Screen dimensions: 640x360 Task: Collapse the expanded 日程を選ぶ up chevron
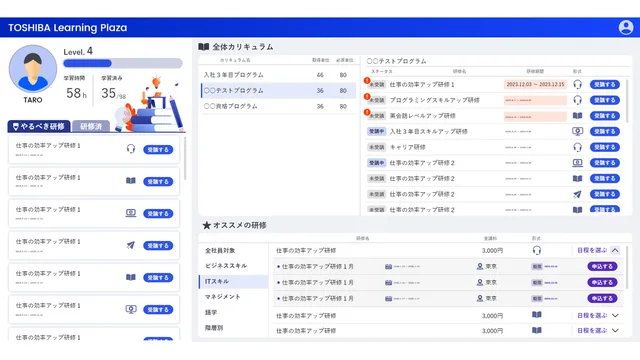tap(615, 250)
